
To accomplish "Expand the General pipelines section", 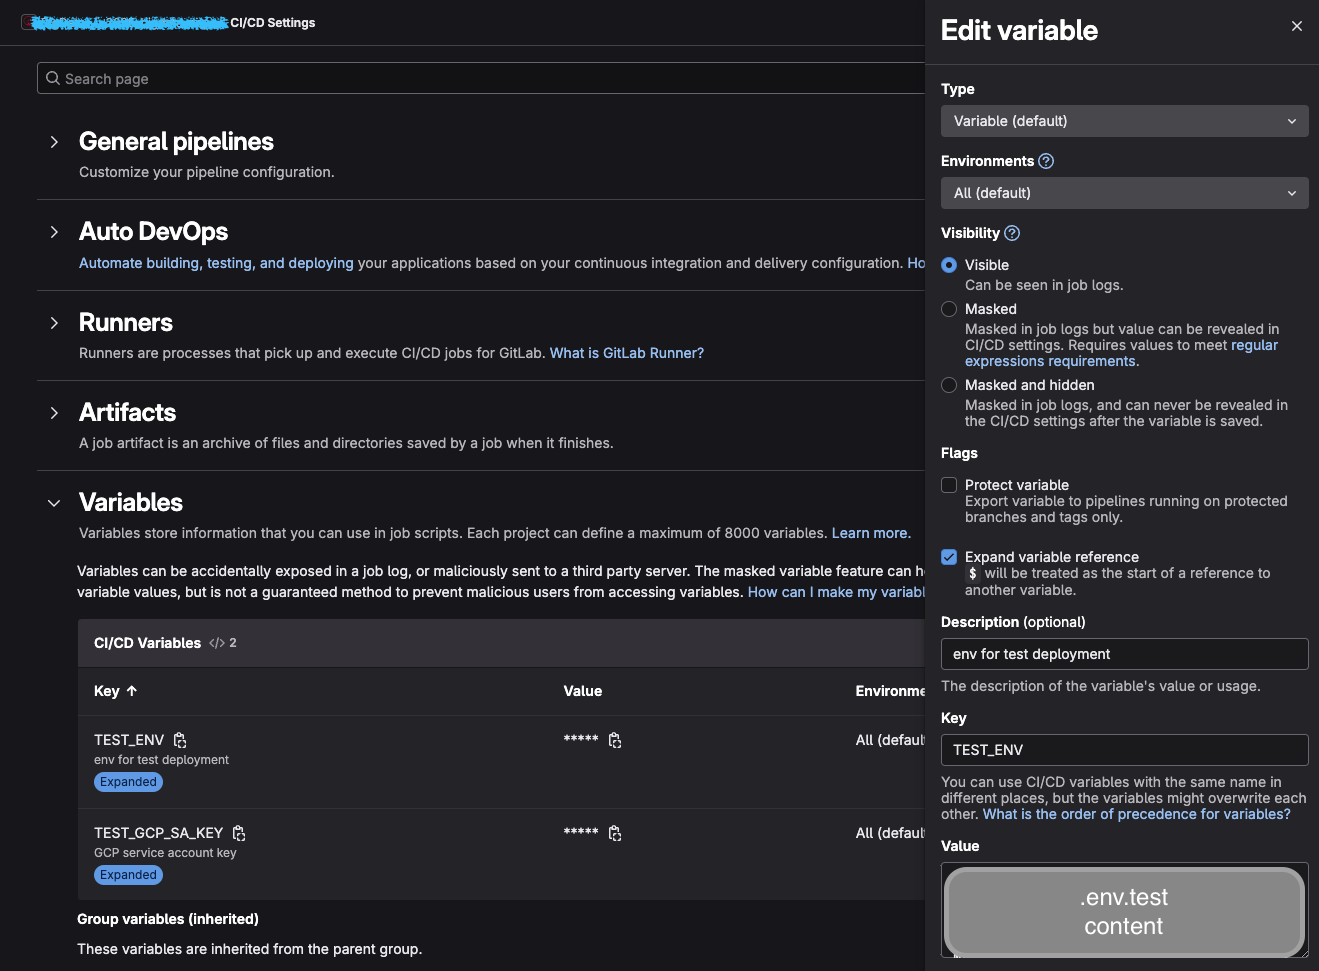I will click(x=54, y=142).
